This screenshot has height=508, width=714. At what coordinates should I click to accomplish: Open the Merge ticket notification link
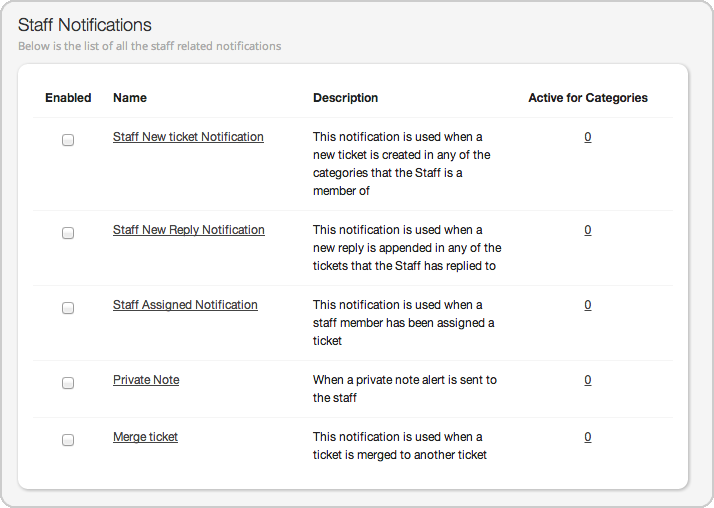click(x=145, y=437)
